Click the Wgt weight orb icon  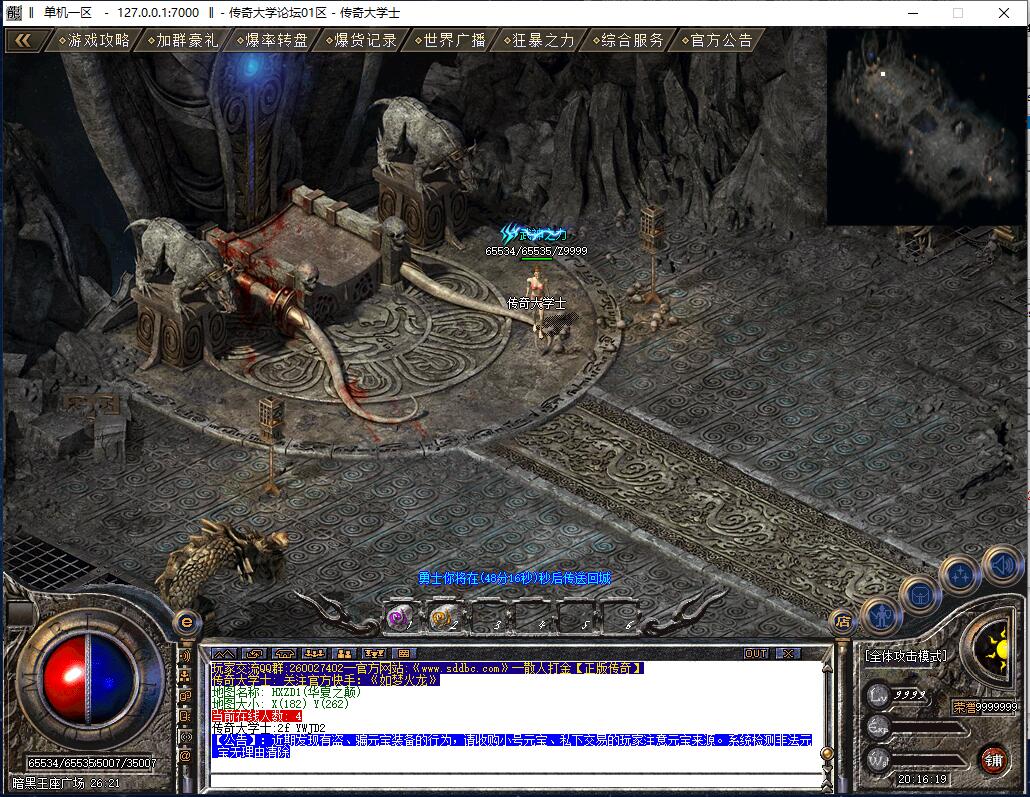(880, 760)
